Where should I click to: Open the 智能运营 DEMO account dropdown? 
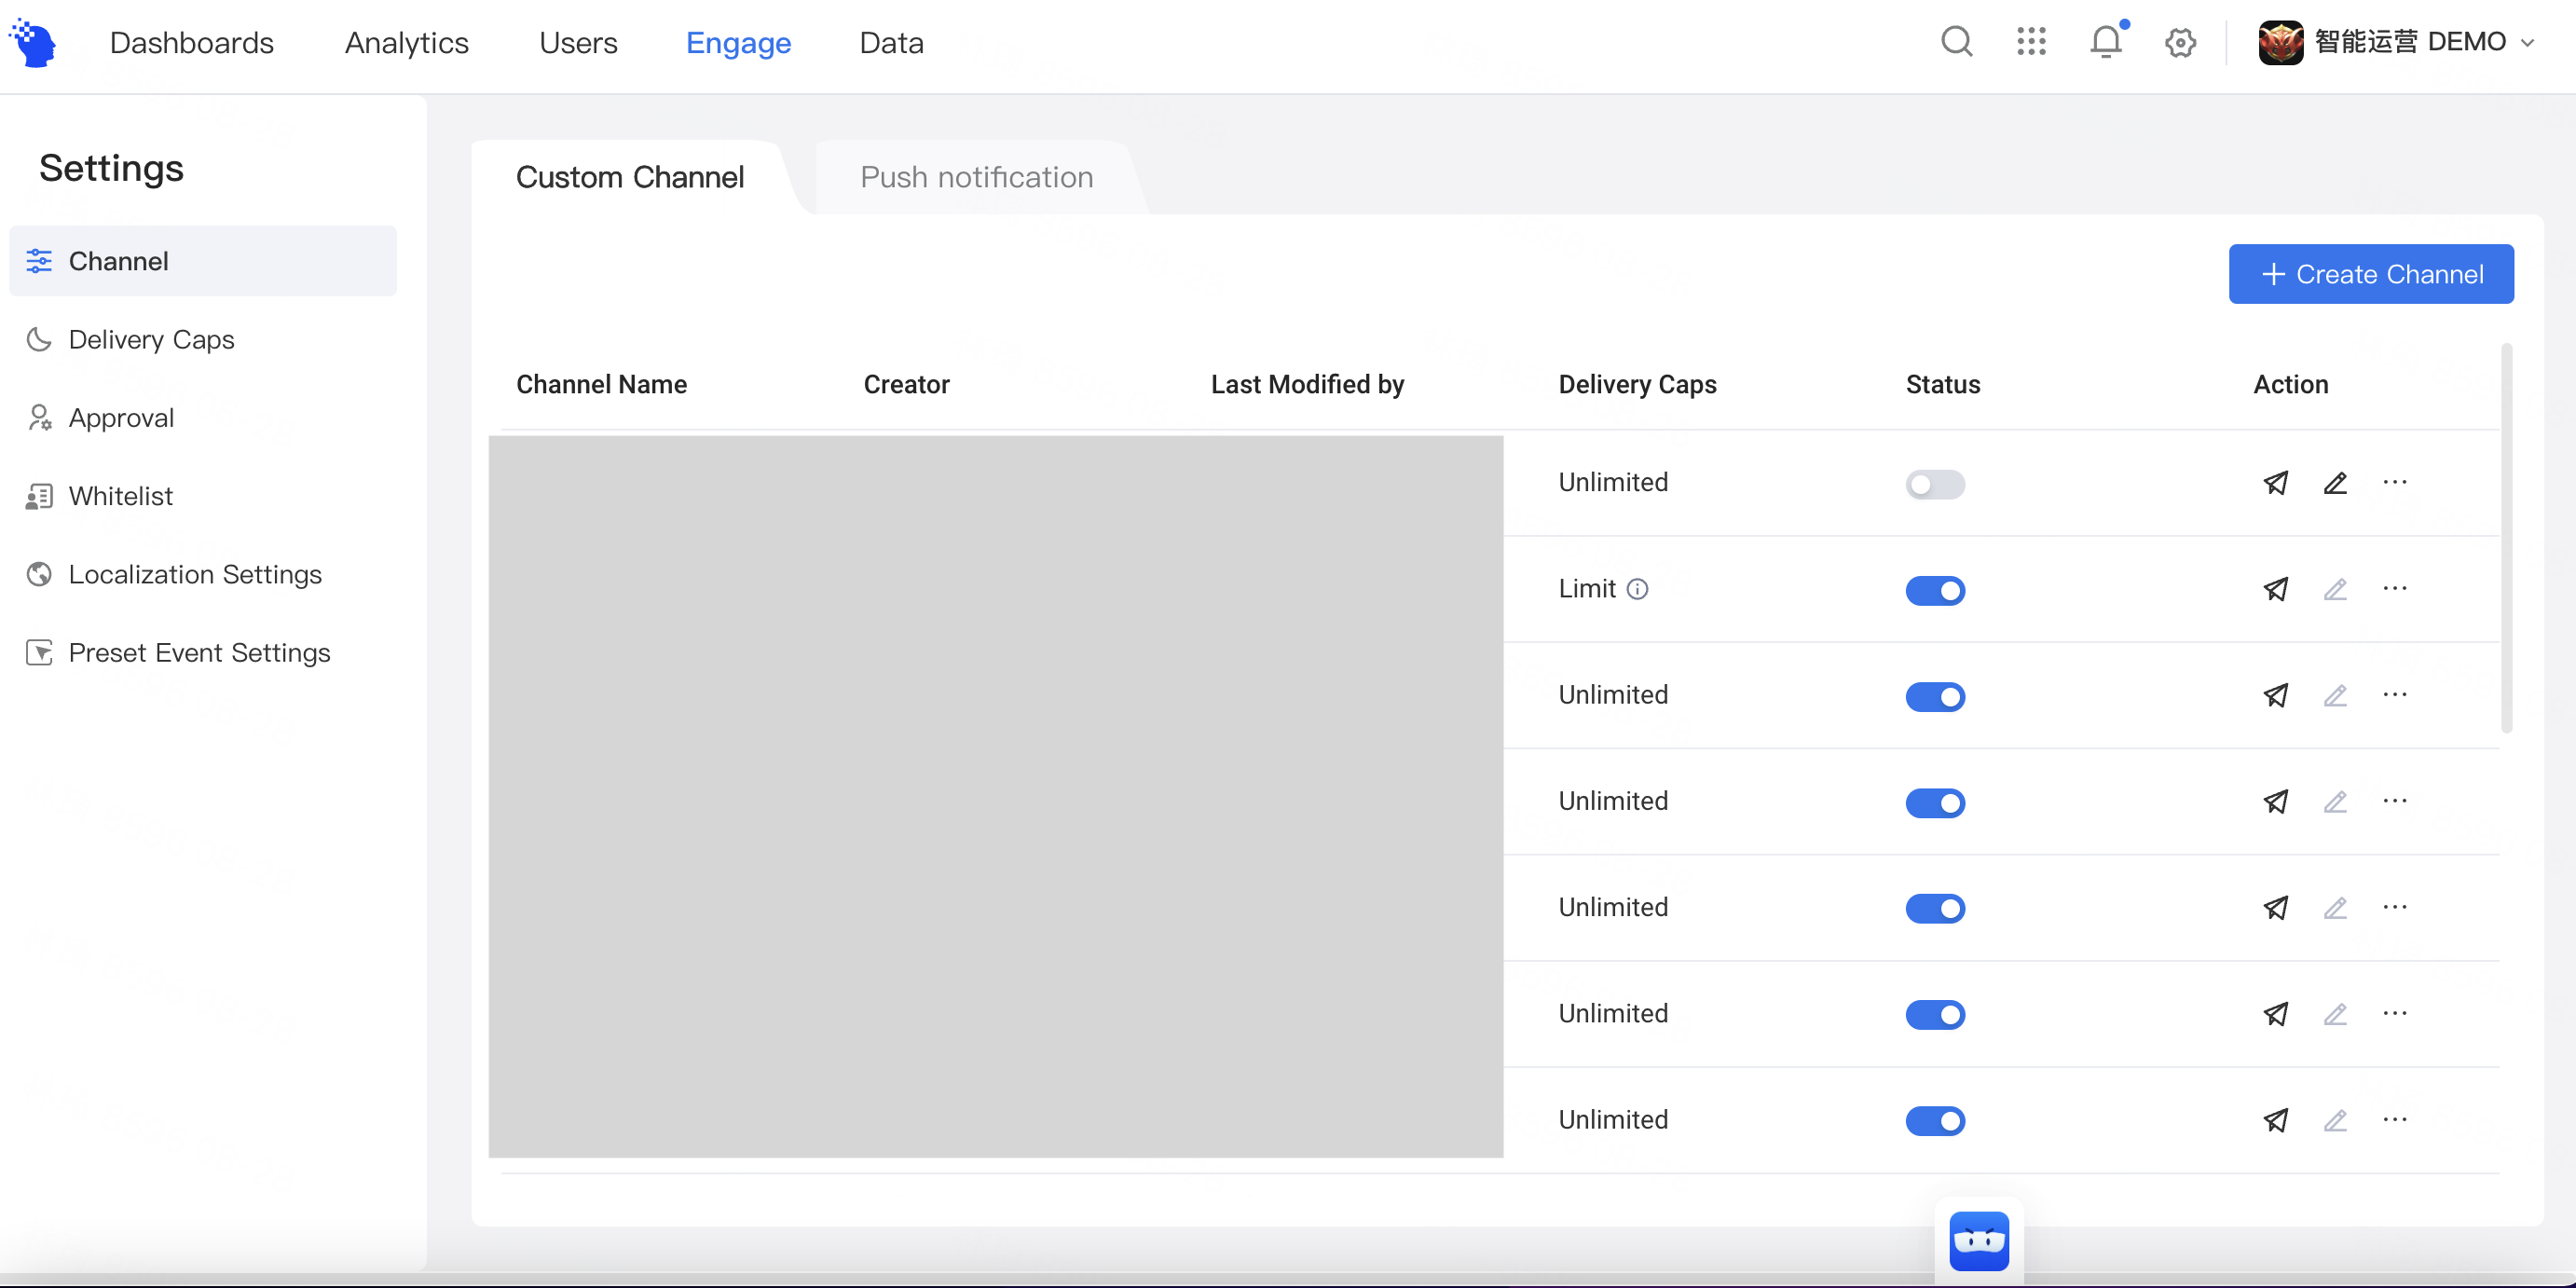pos(2400,42)
